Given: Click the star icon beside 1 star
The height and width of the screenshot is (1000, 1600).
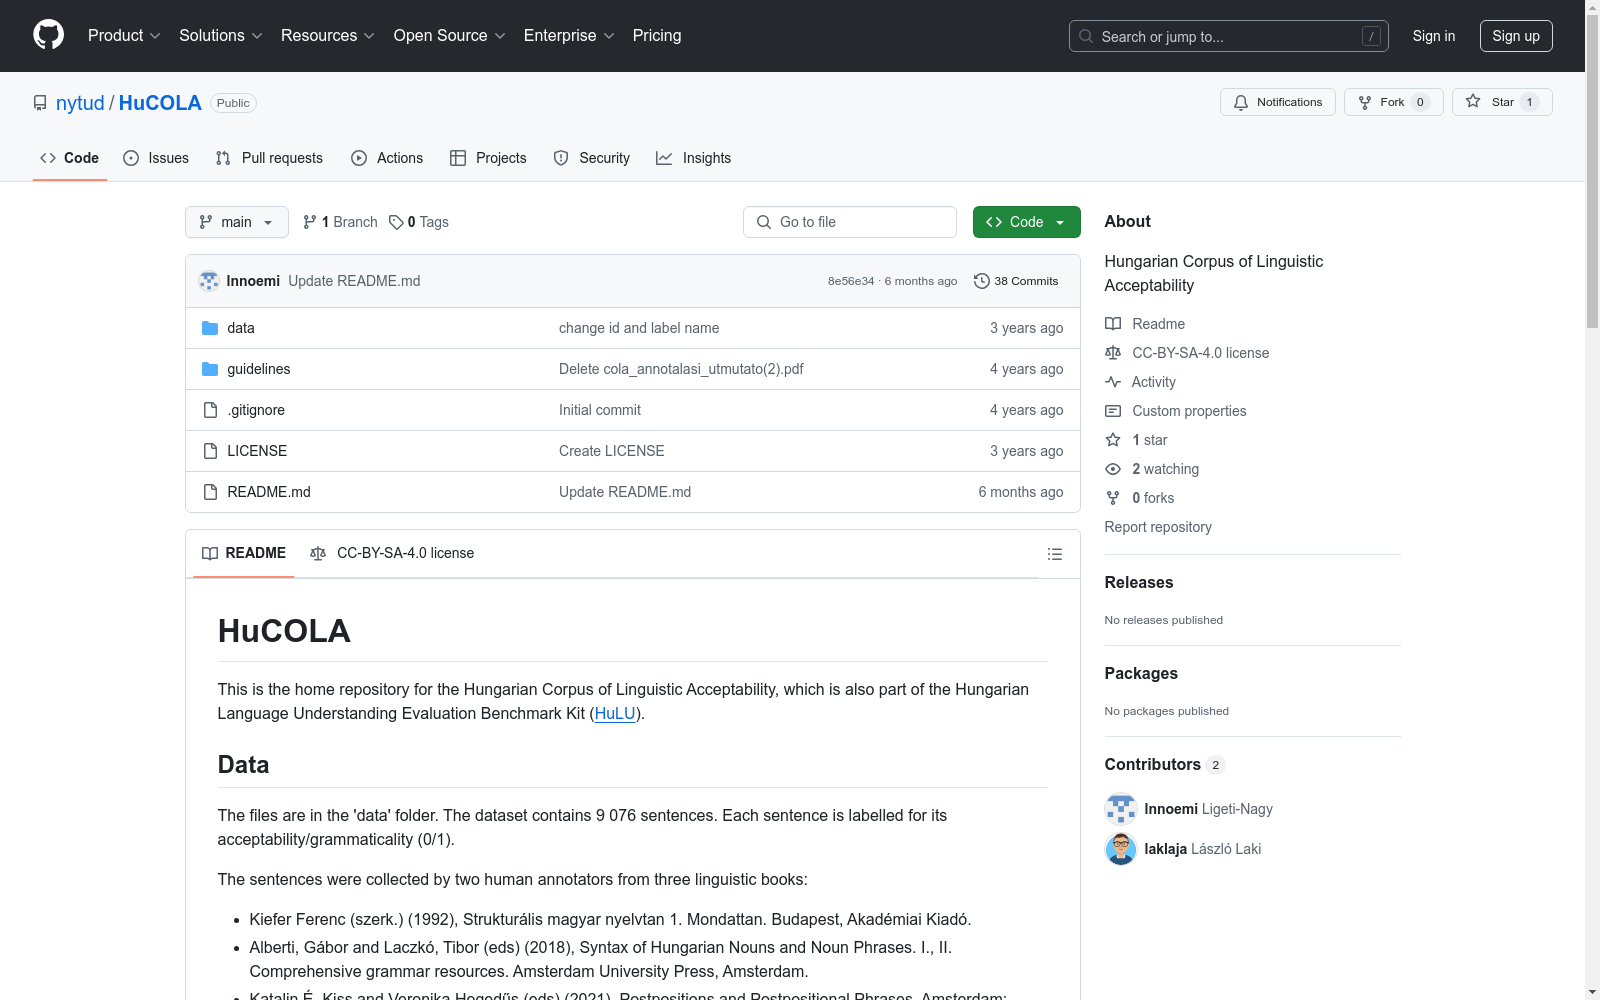Looking at the screenshot, I should point(1113,440).
